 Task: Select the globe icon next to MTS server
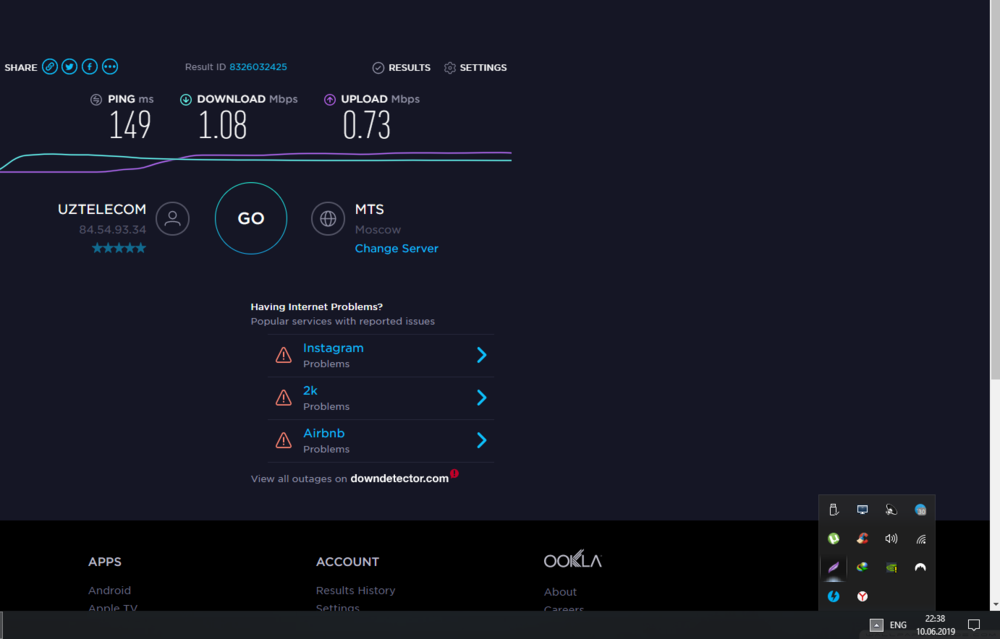328,218
